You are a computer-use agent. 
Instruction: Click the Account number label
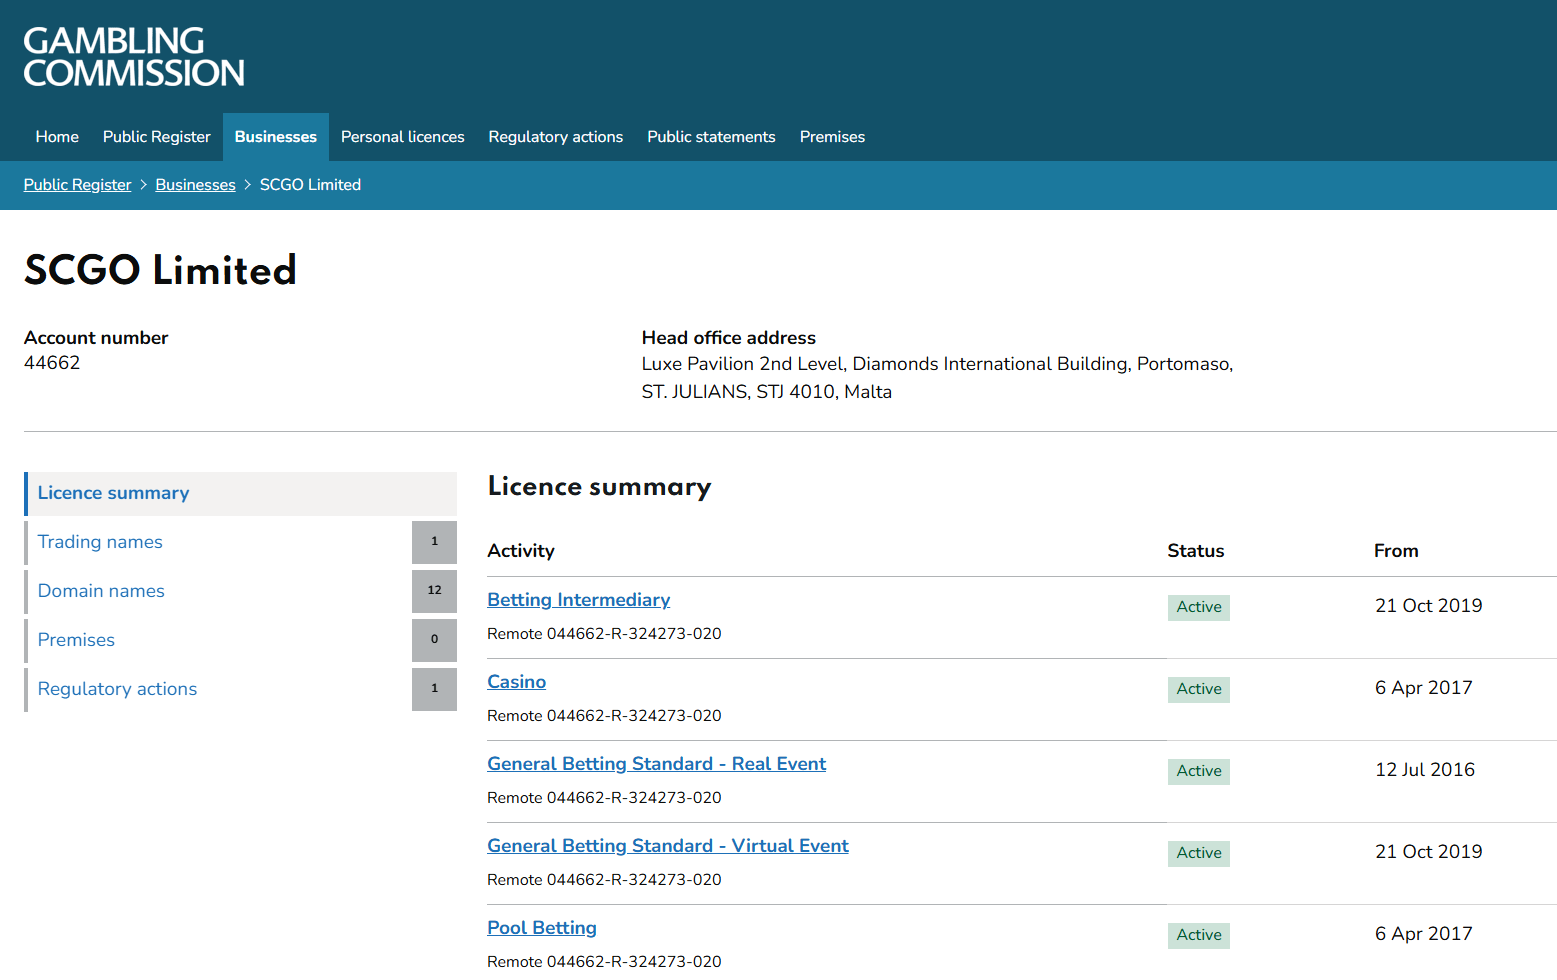pyautogui.click(x=96, y=338)
